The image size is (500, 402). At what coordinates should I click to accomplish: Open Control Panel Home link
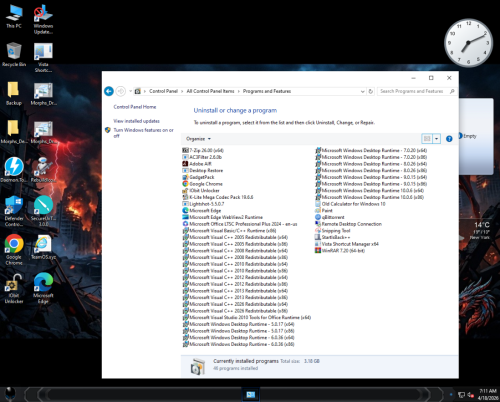pos(135,107)
